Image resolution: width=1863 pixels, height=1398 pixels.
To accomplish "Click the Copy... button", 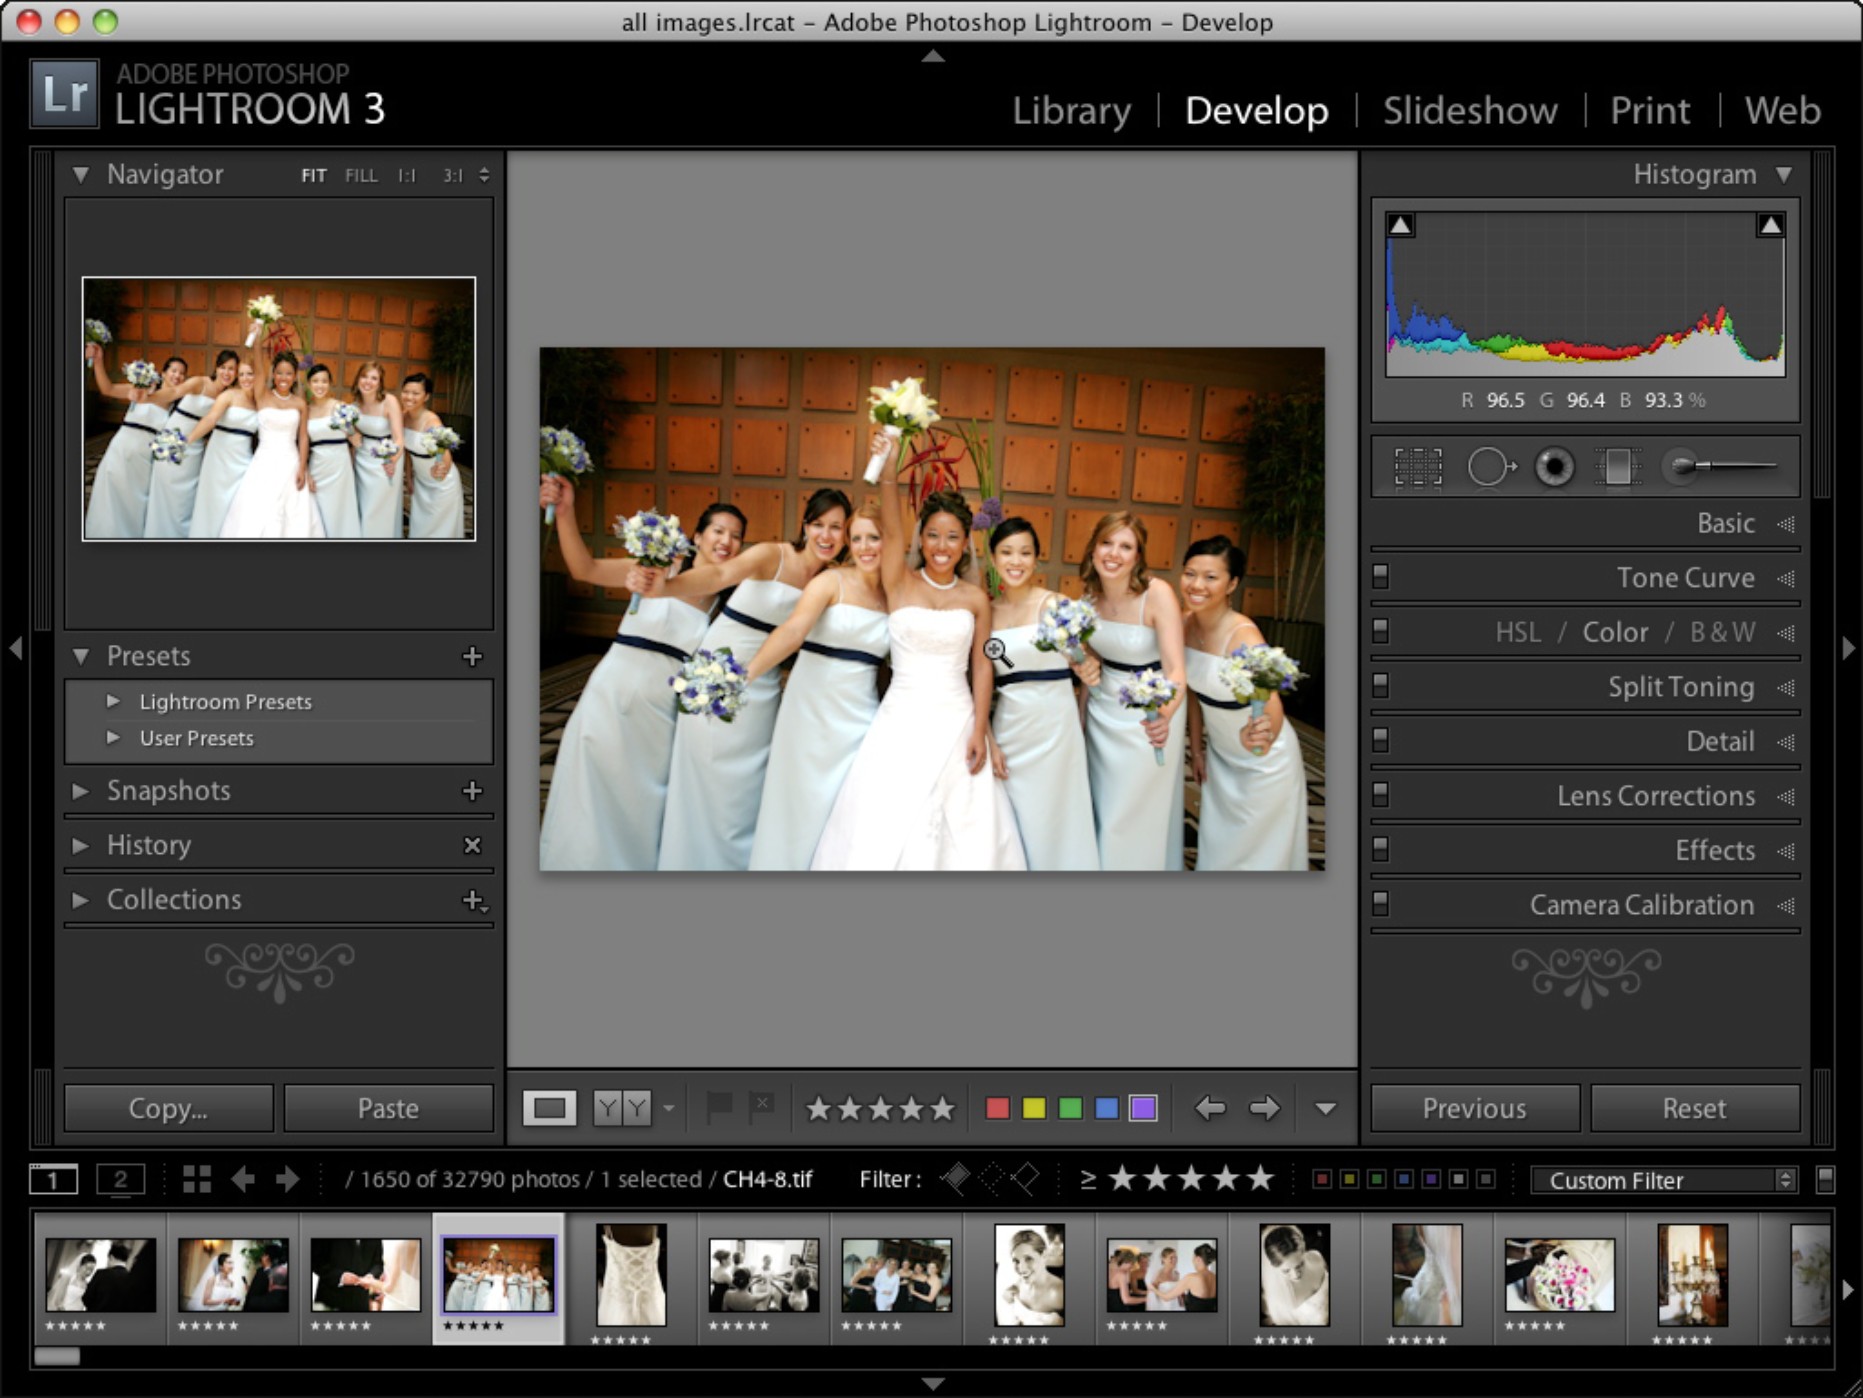I will coord(168,1108).
